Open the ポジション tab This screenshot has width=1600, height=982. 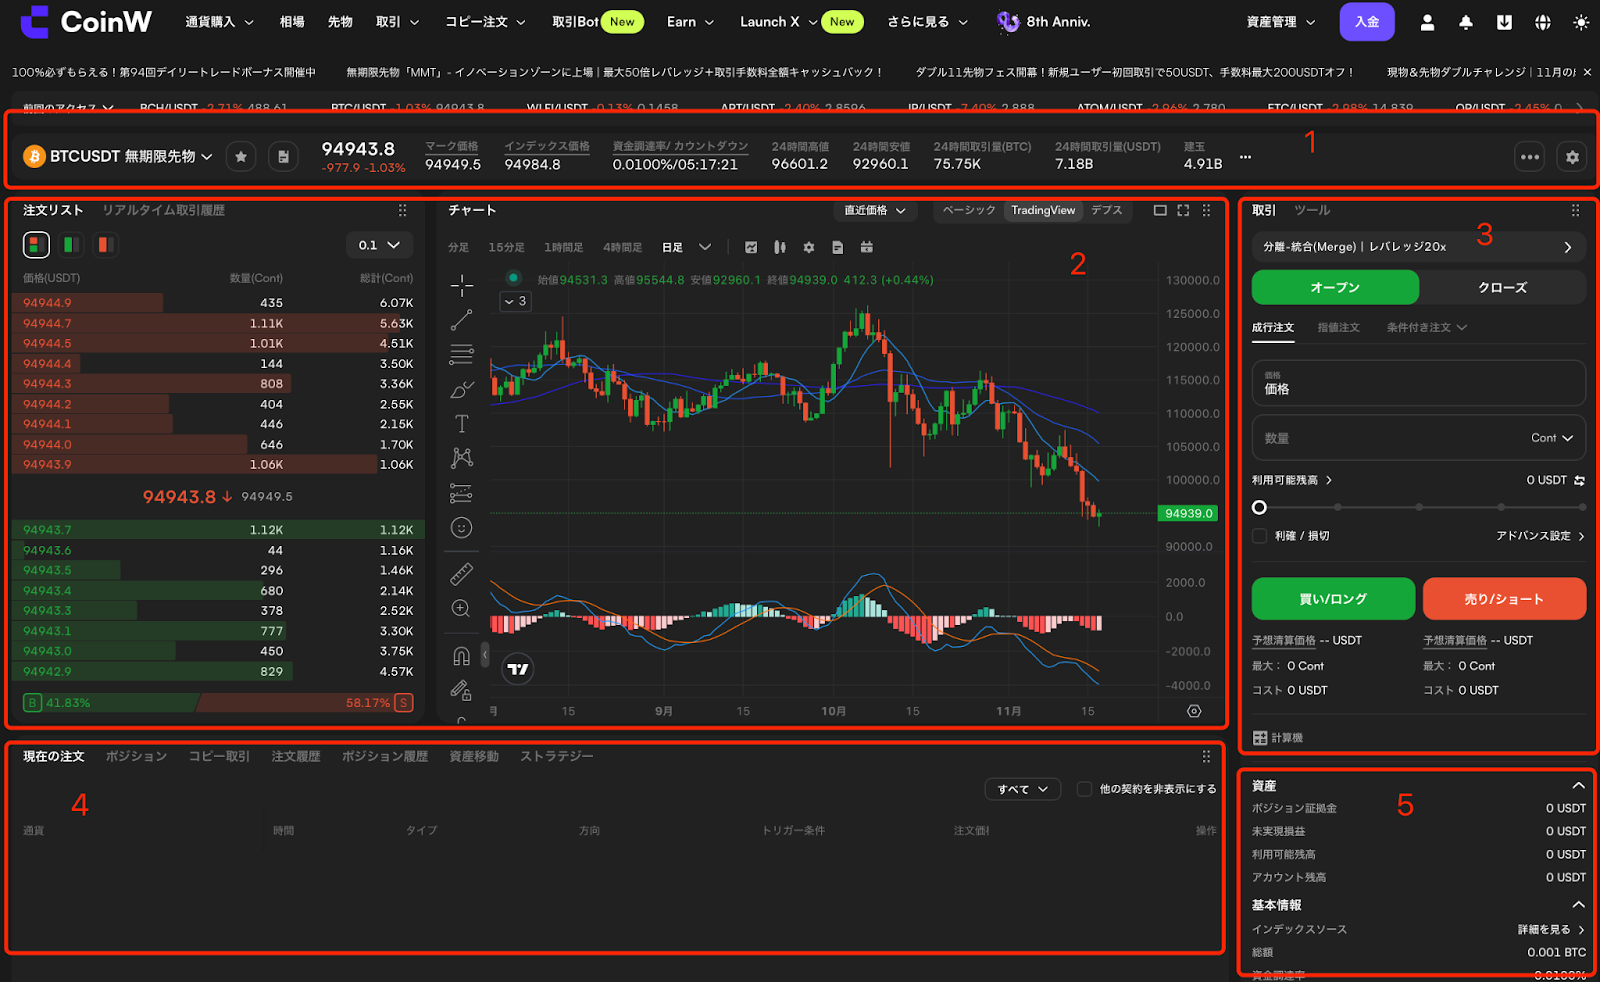point(136,757)
